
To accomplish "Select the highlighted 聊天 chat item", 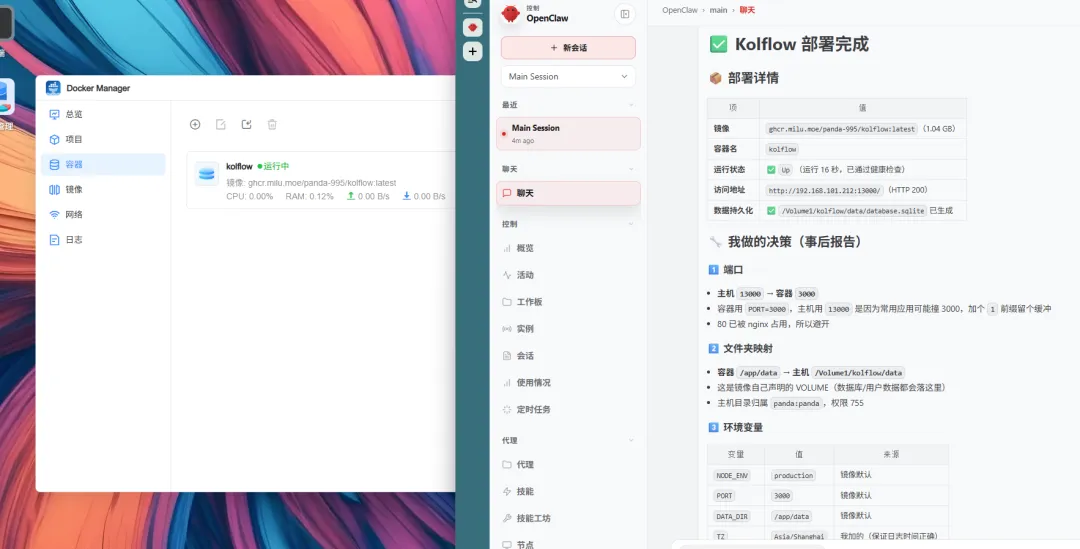I will pos(568,194).
